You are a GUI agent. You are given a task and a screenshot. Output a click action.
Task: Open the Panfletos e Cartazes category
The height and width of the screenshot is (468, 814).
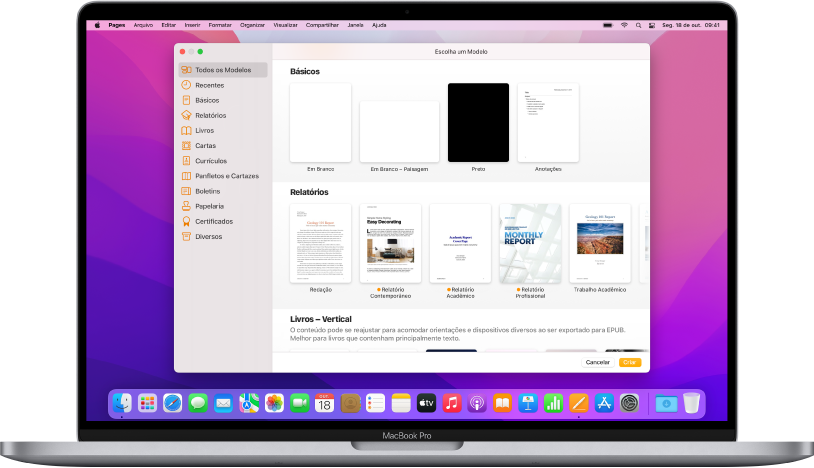click(226, 176)
